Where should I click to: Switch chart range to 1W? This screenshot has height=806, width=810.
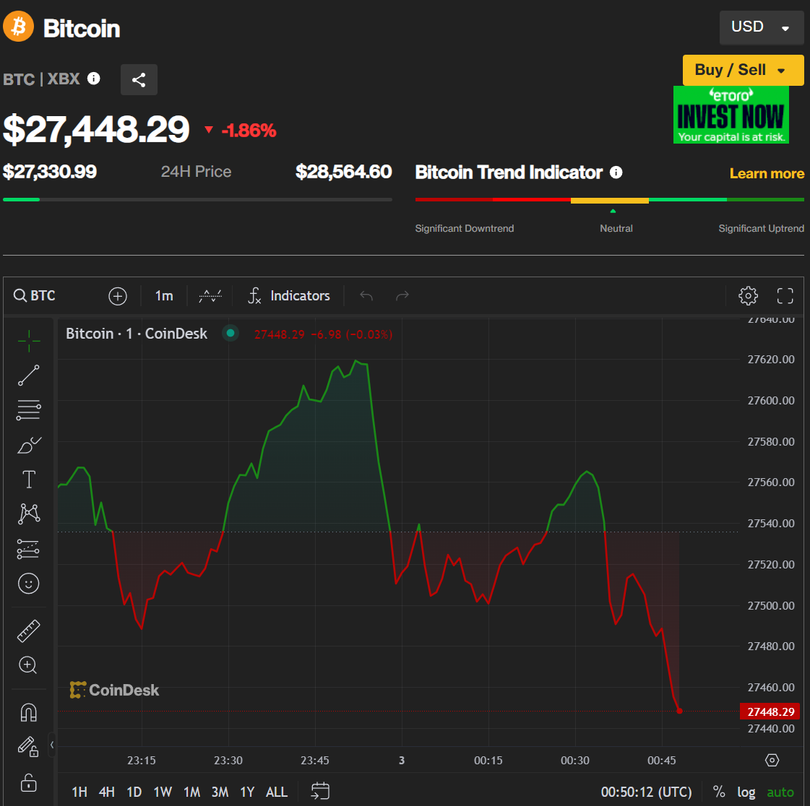tap(162, 792)
